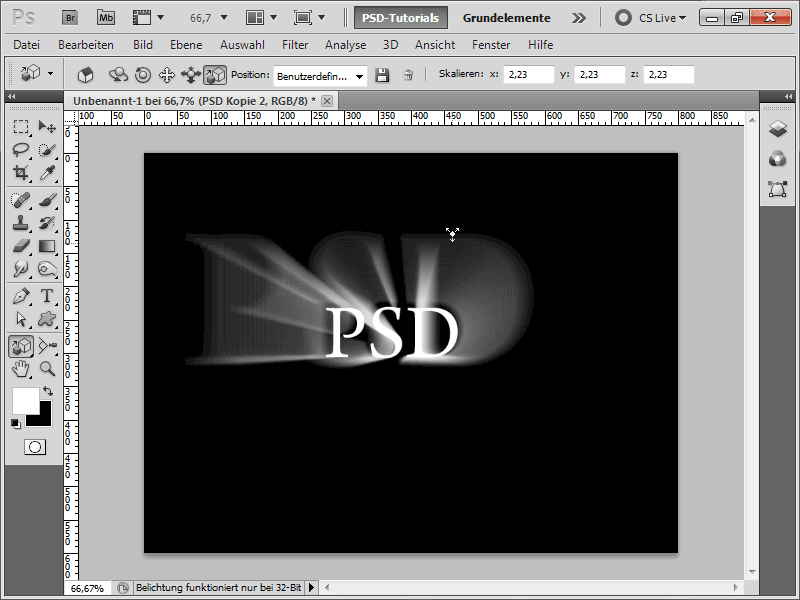Swap foreground and background colors
Image resolution: width=800 pixels, height=600 pixels.
pyautogui.click(x=48, y=391)
